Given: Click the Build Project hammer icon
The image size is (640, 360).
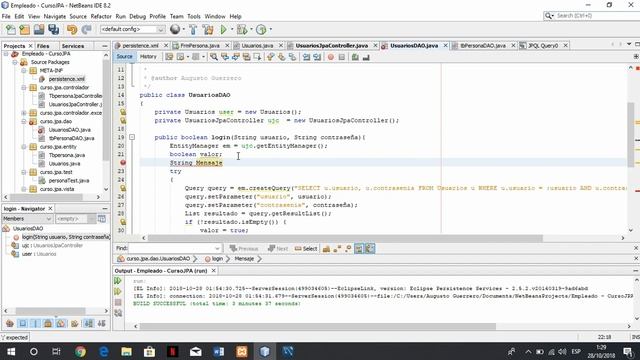Looking at the screenshot, I should point(193,29).
